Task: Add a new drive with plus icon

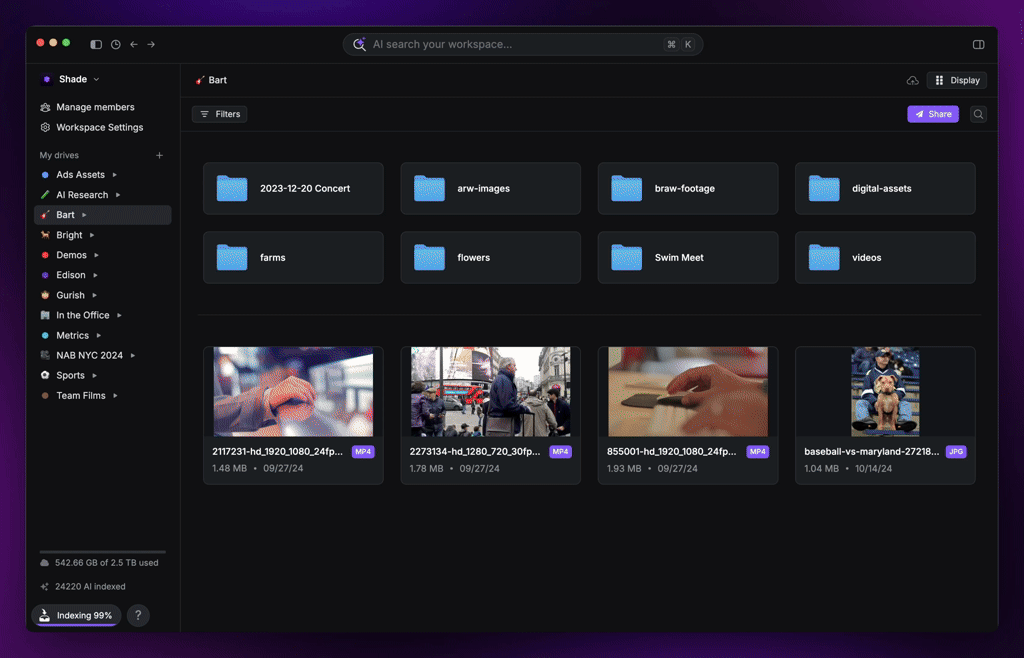Action: coord(159,155)
